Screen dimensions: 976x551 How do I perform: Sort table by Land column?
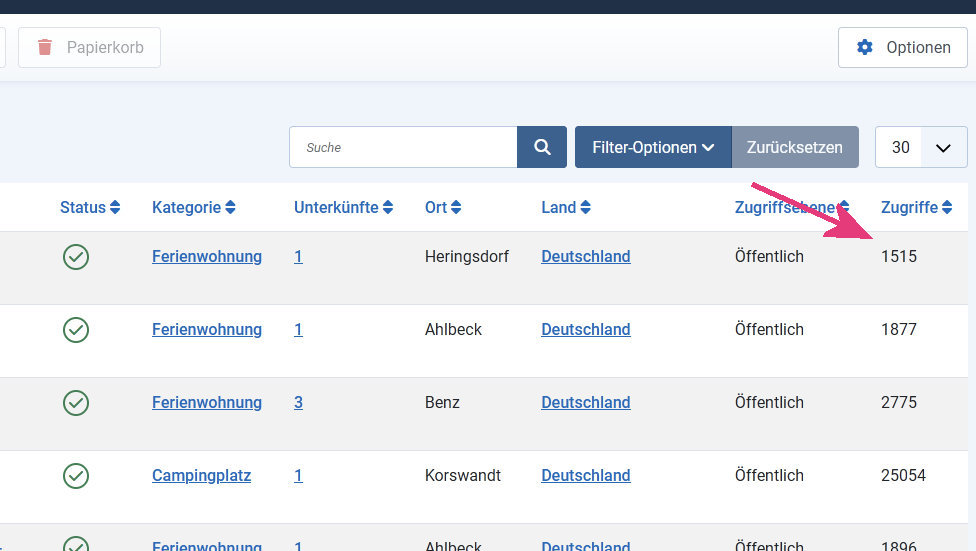pos(566,208)
